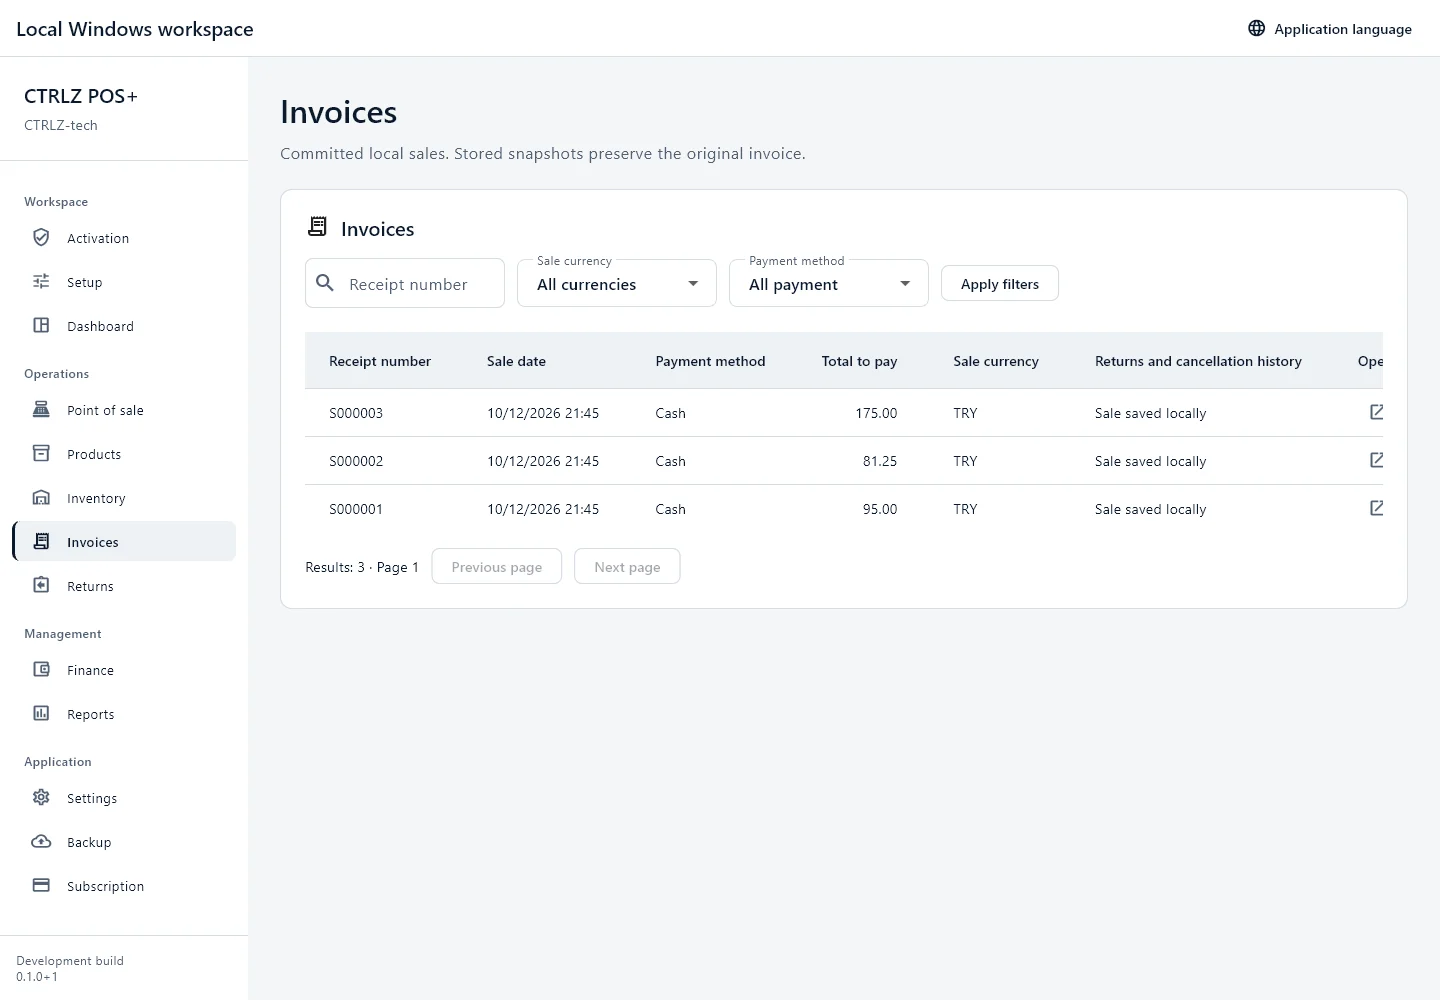Select receipt number S000002 cell
The height and width of the screenshot is (1000, 1440).
click(x=356, y=461)
